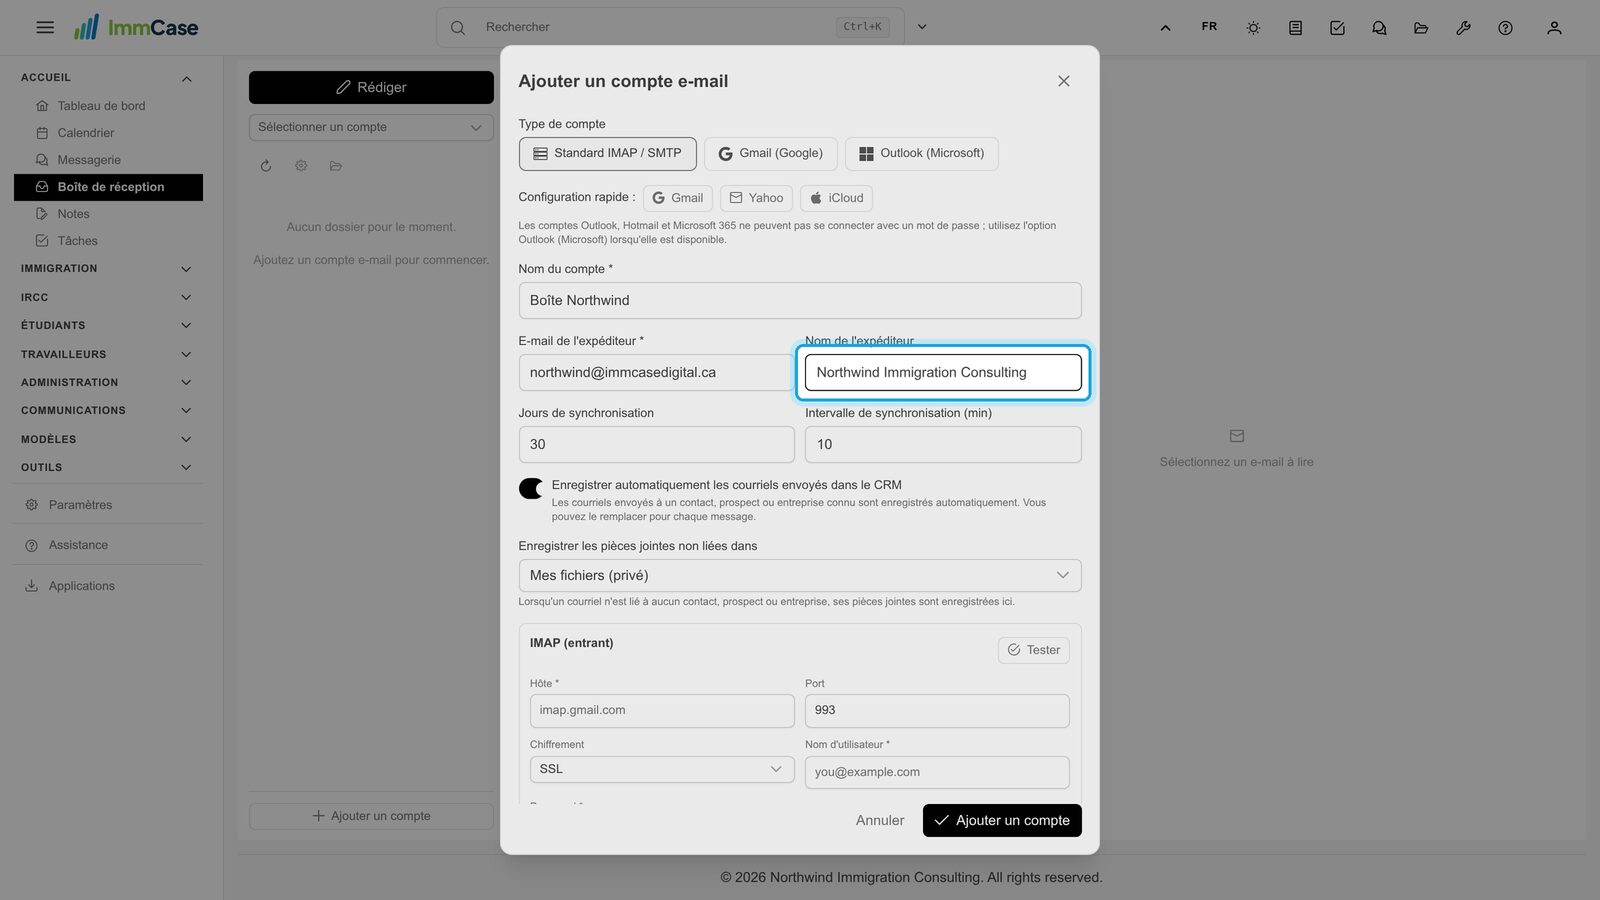
Task: Click Annuler in the dialog
Action: coord(880,820)
